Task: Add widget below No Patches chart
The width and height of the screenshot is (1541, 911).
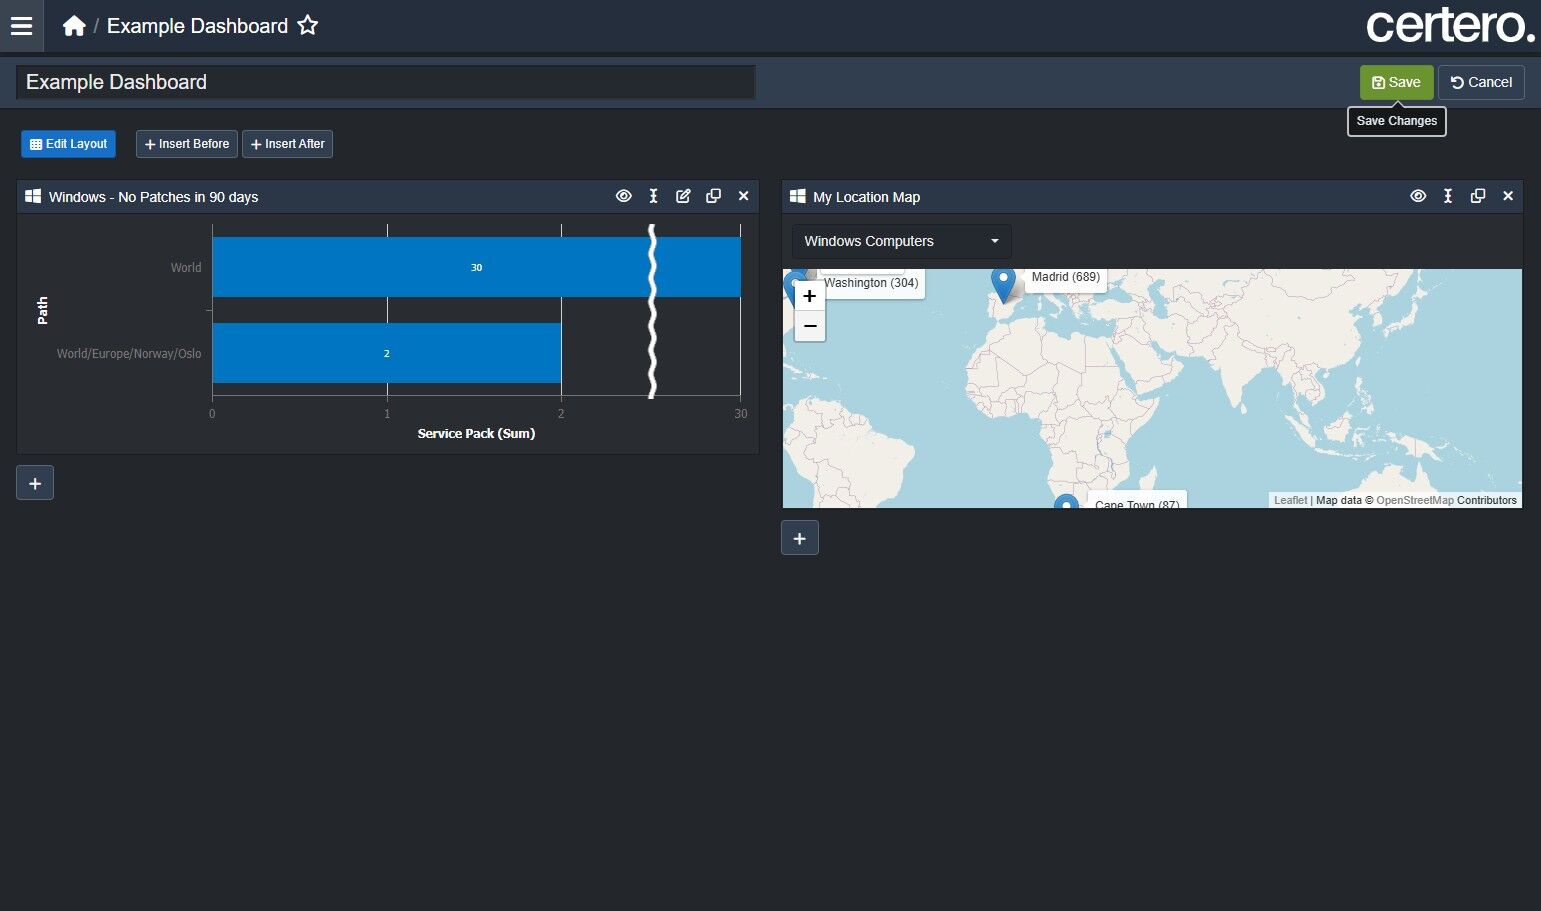Action: [x=35, y=483]
